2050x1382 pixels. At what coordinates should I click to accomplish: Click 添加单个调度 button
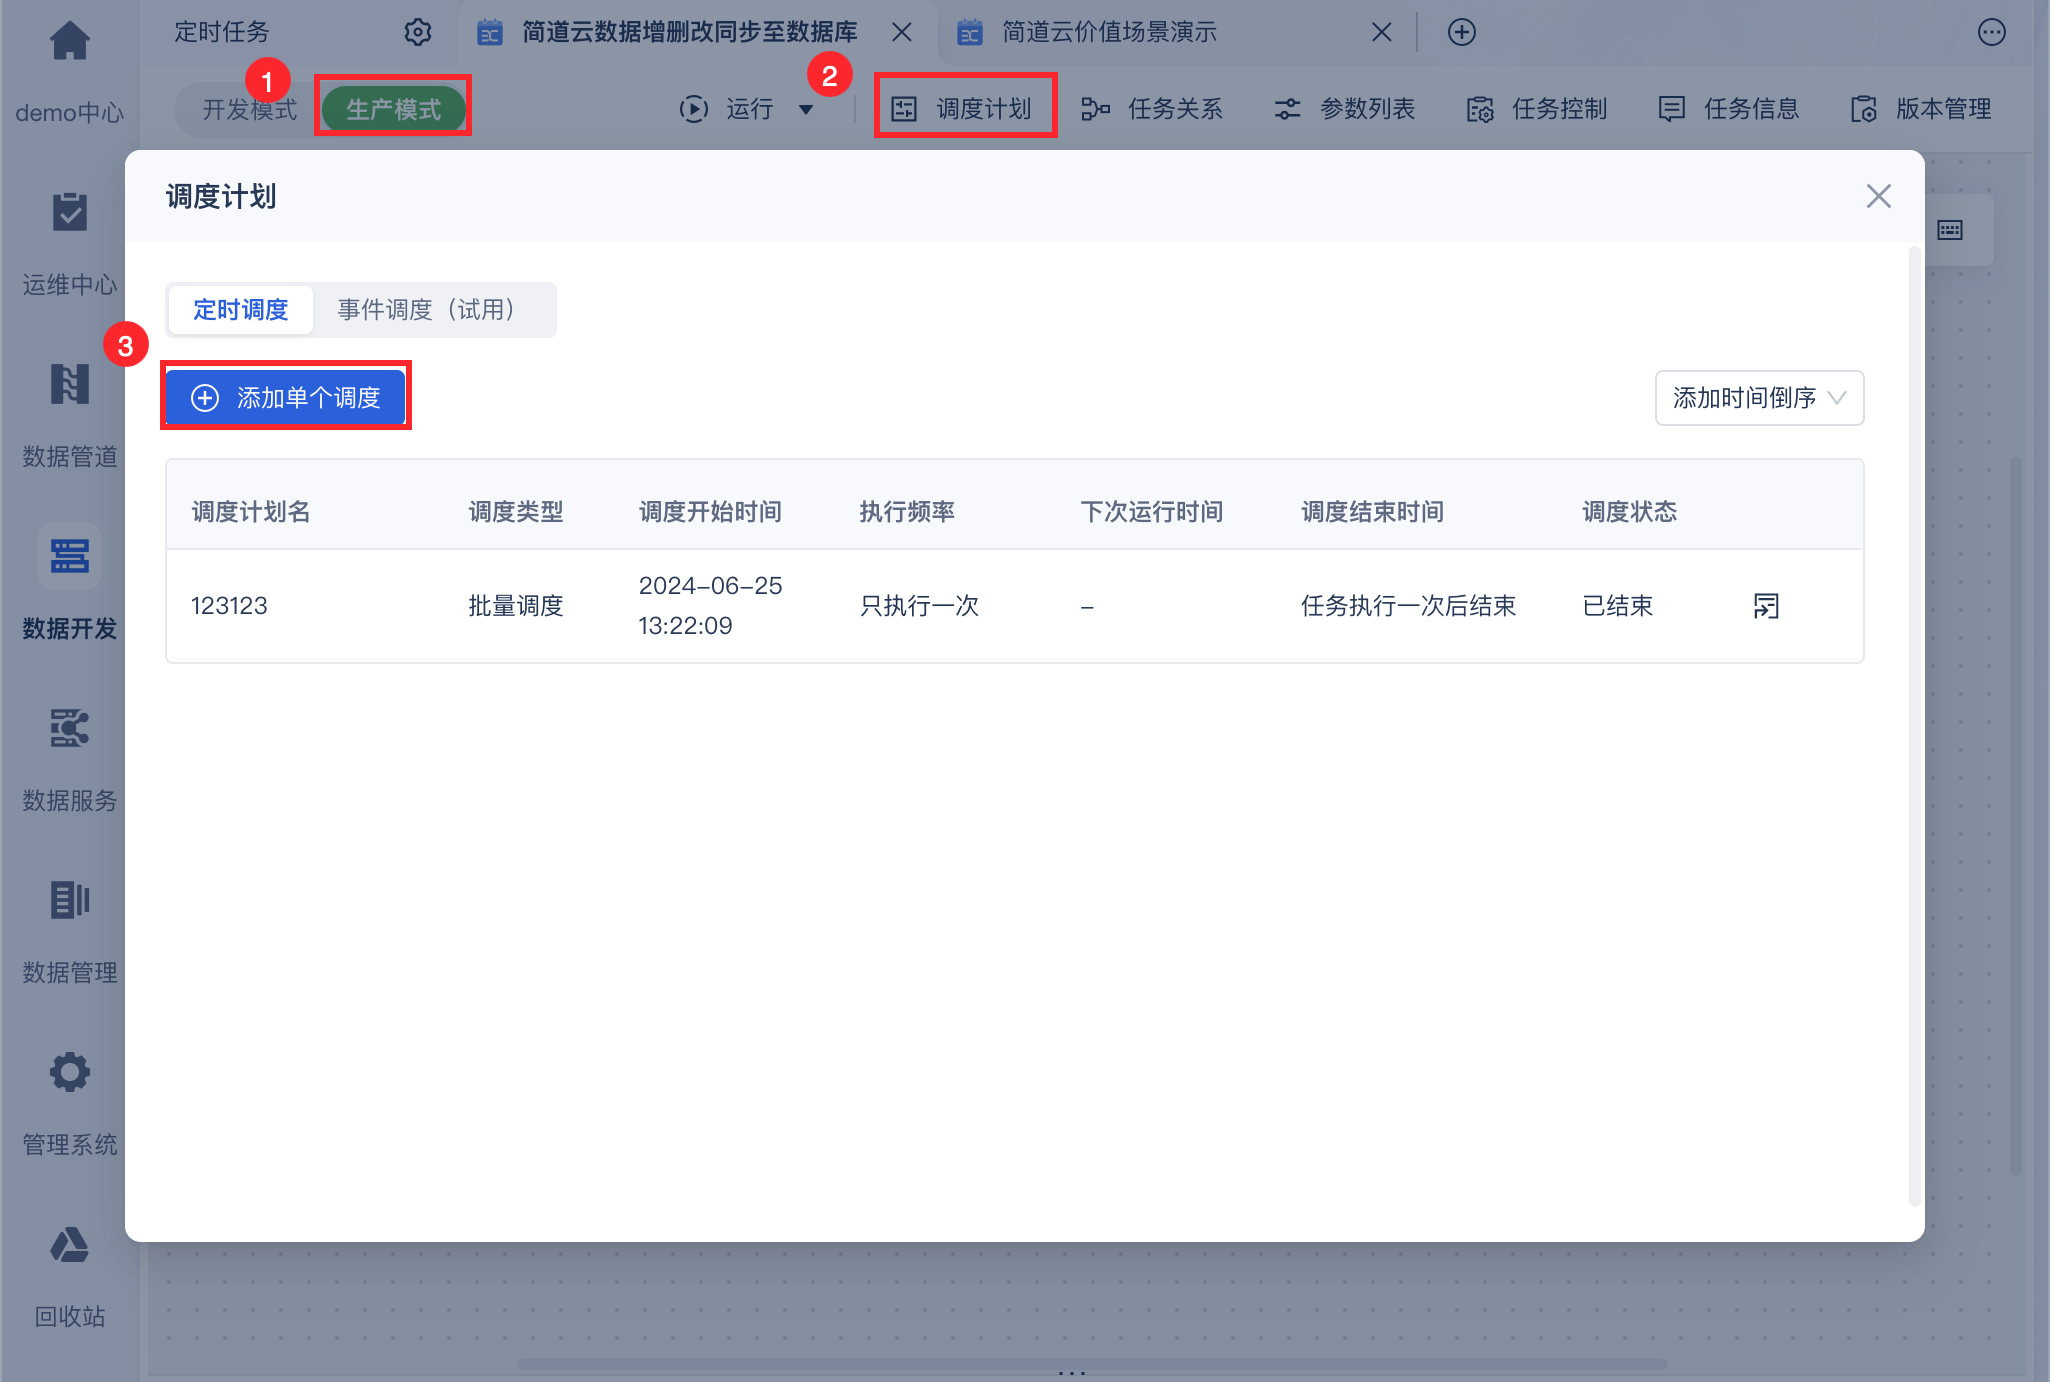tap(286, 398)
